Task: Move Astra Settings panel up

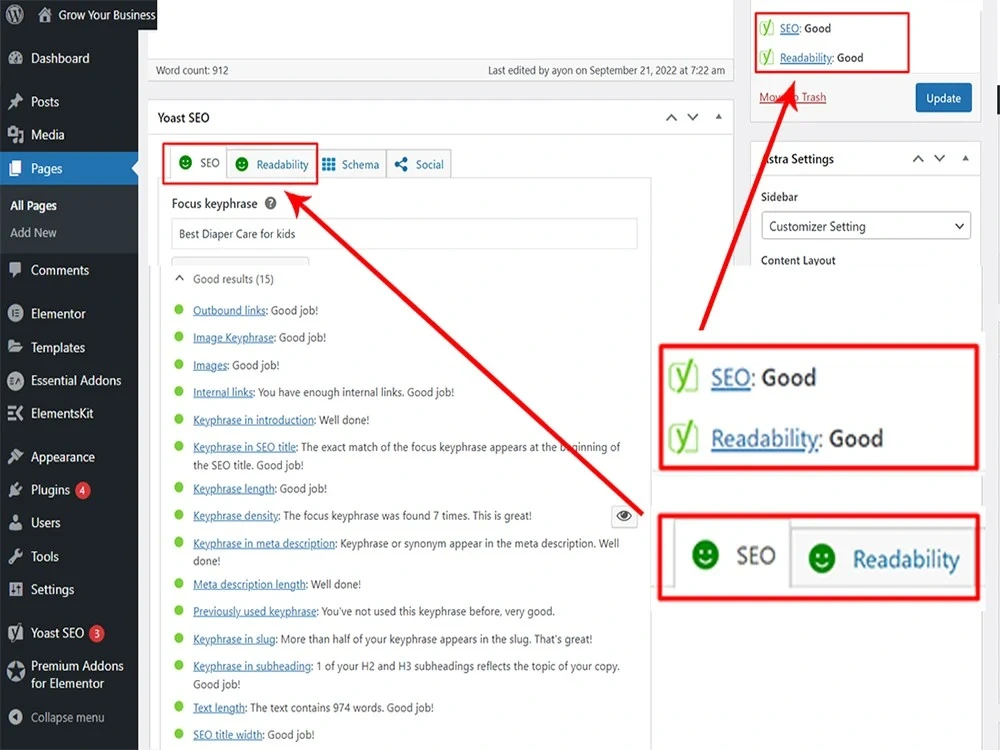Action: [x=918, y=158]
